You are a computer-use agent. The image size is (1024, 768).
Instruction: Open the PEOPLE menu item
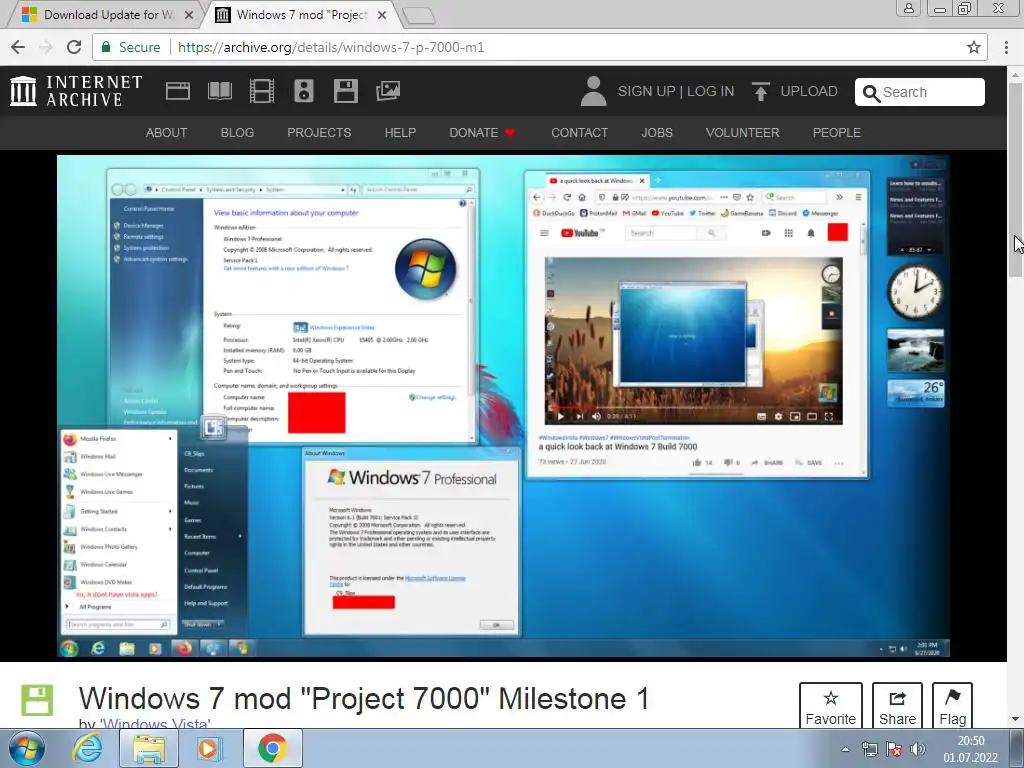[x=837, y=133]
